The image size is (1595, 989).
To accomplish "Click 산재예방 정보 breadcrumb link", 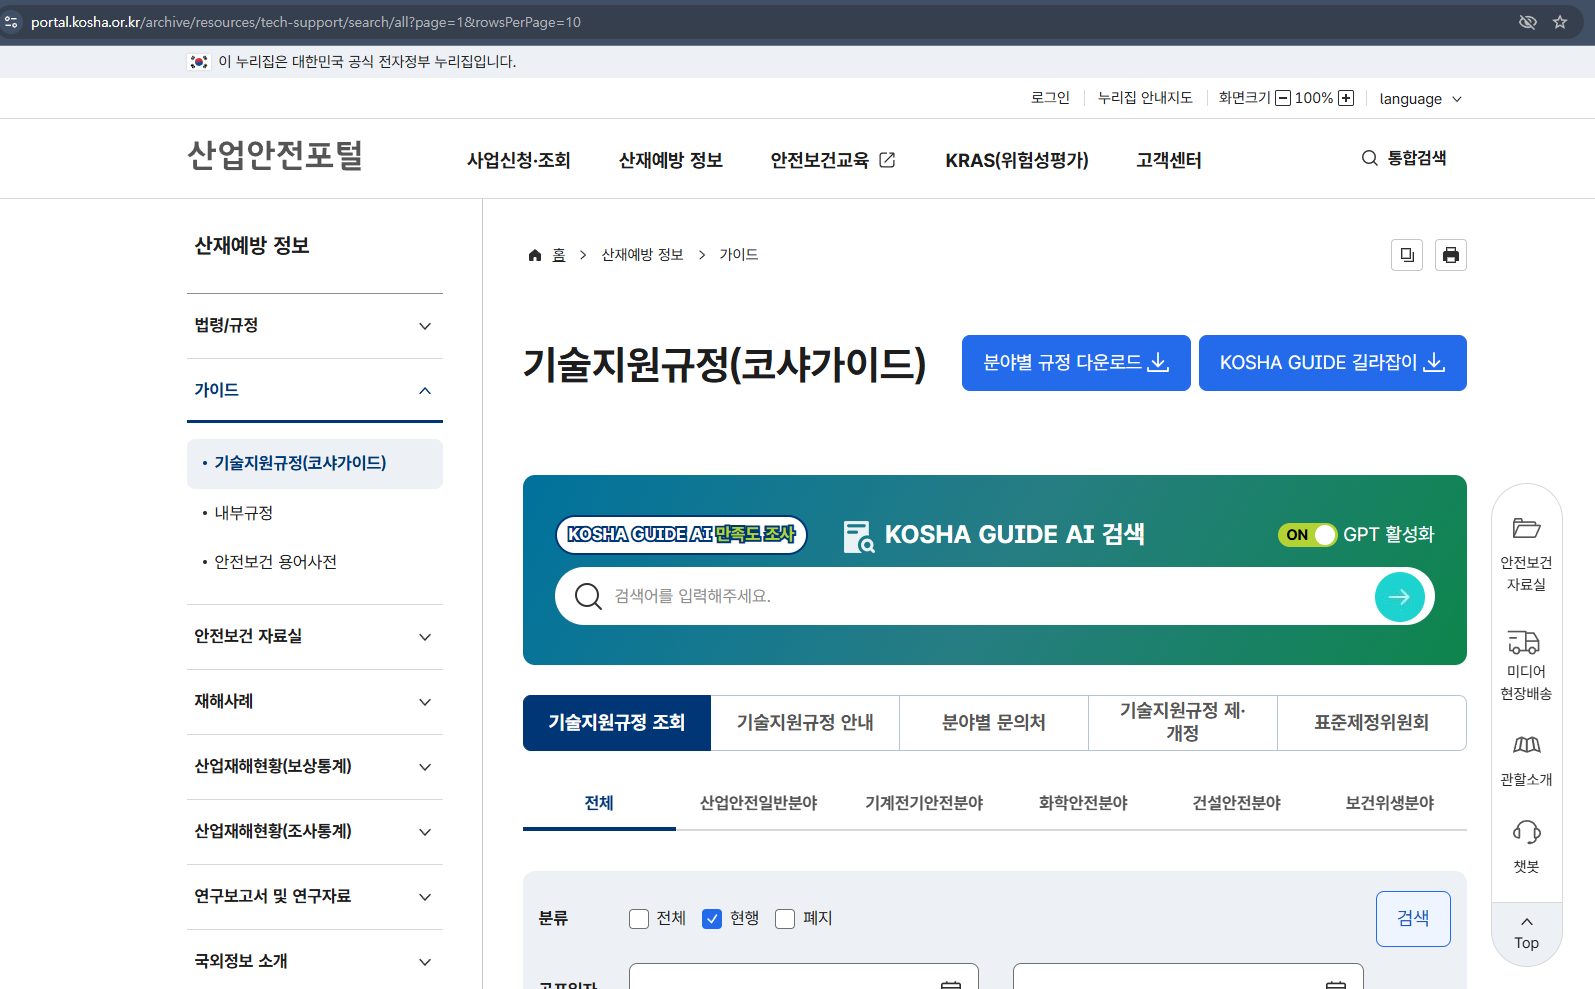I will [x=642, y=255].
